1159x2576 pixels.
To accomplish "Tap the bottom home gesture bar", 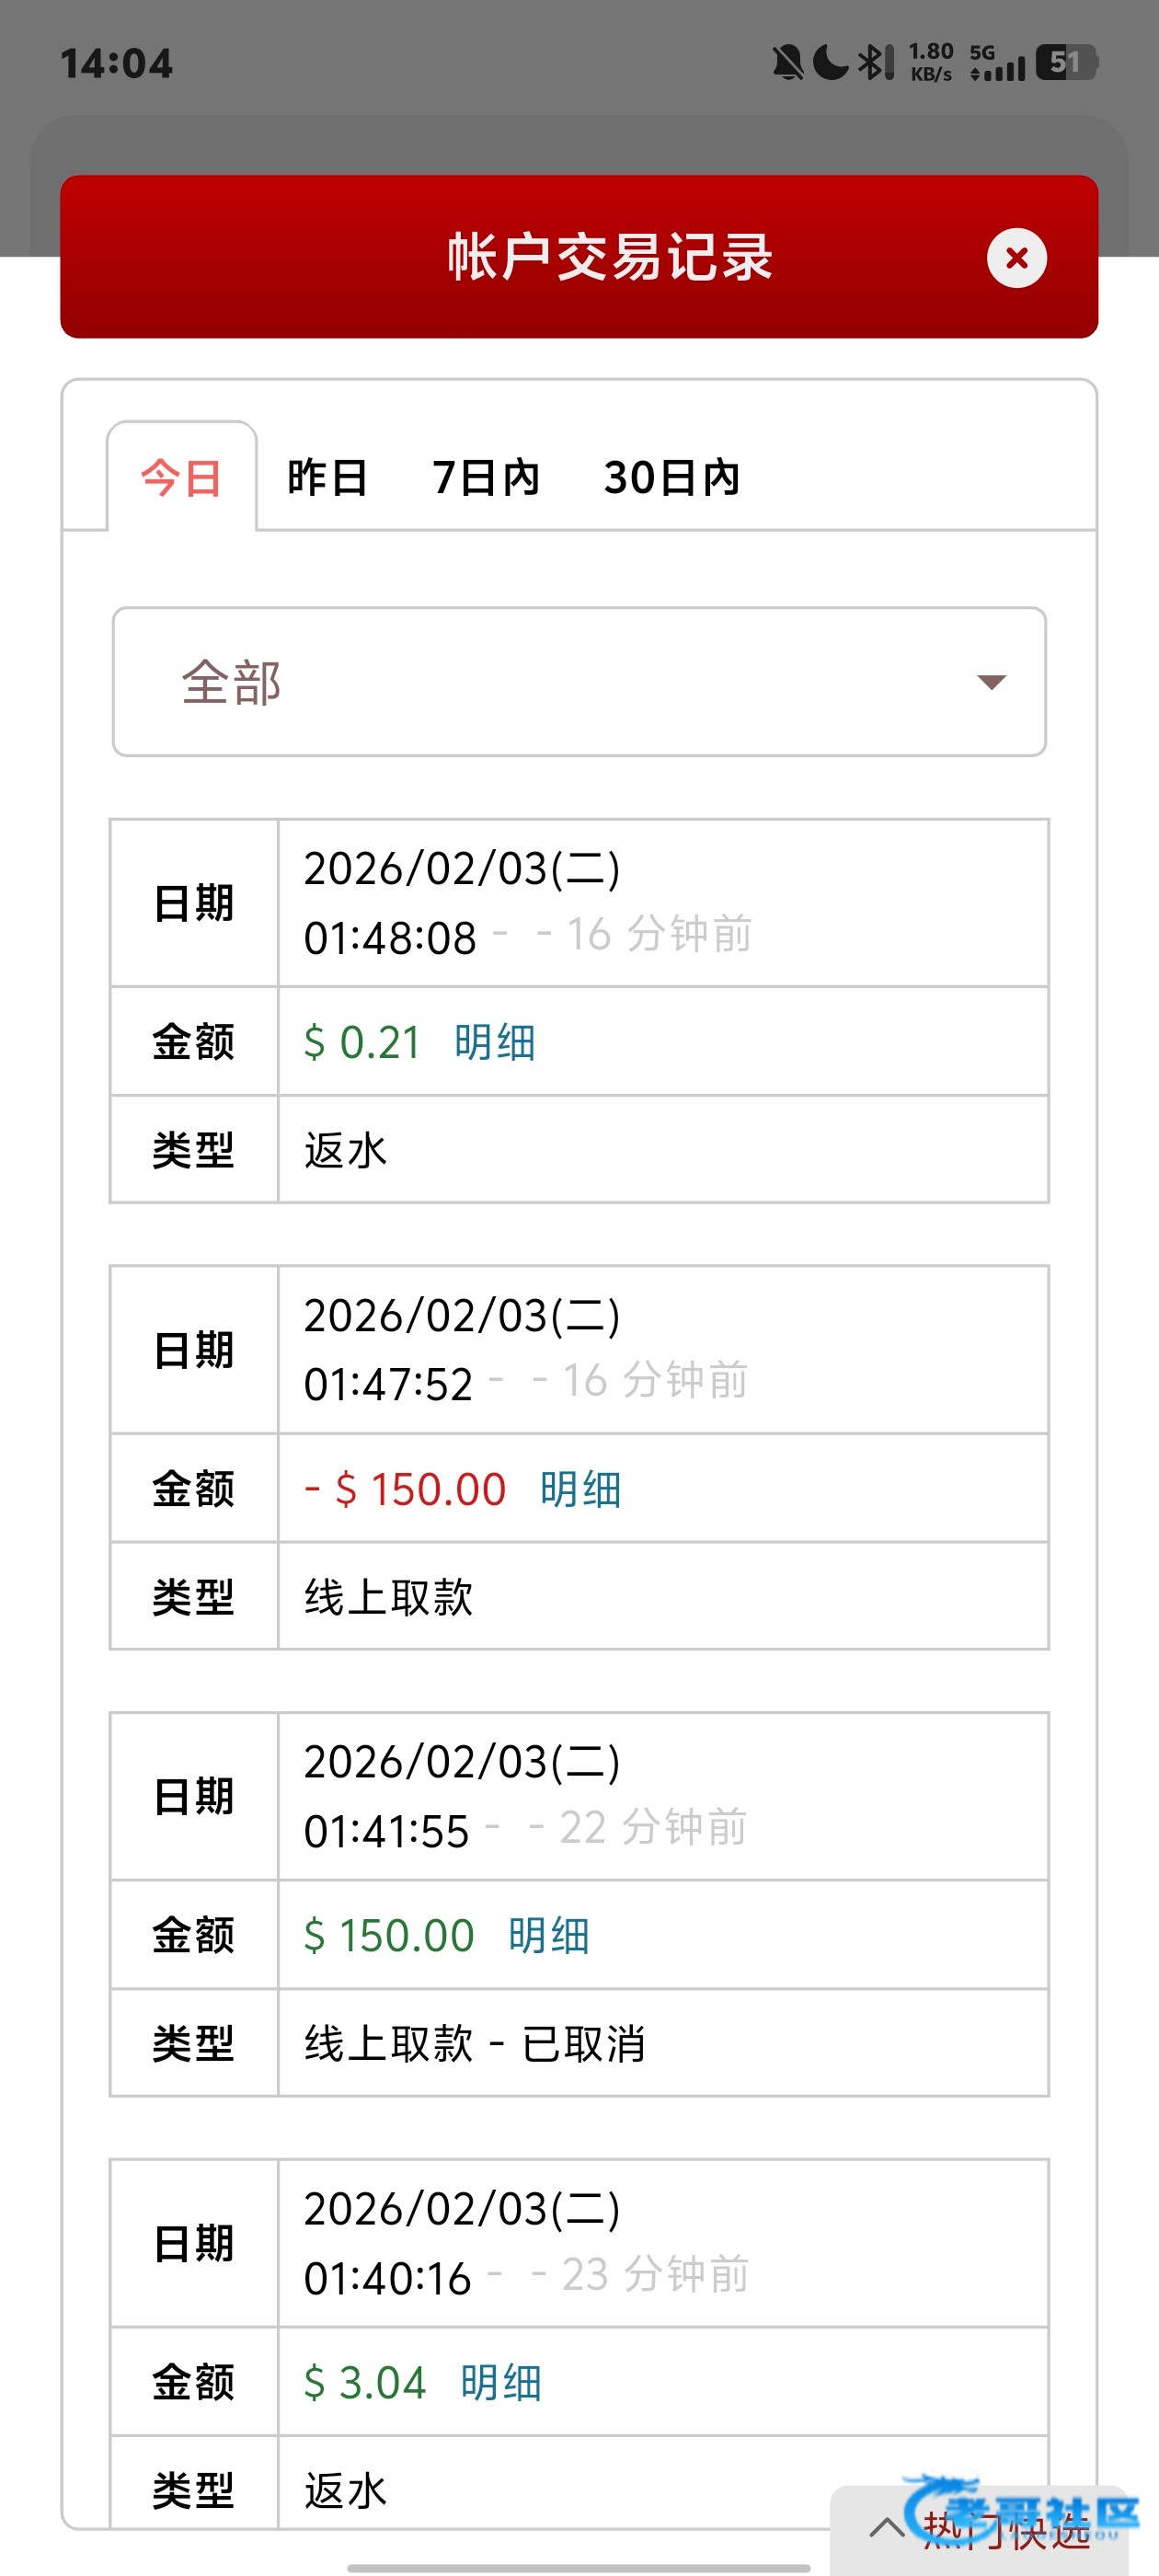I will (x=578, y=2567).
